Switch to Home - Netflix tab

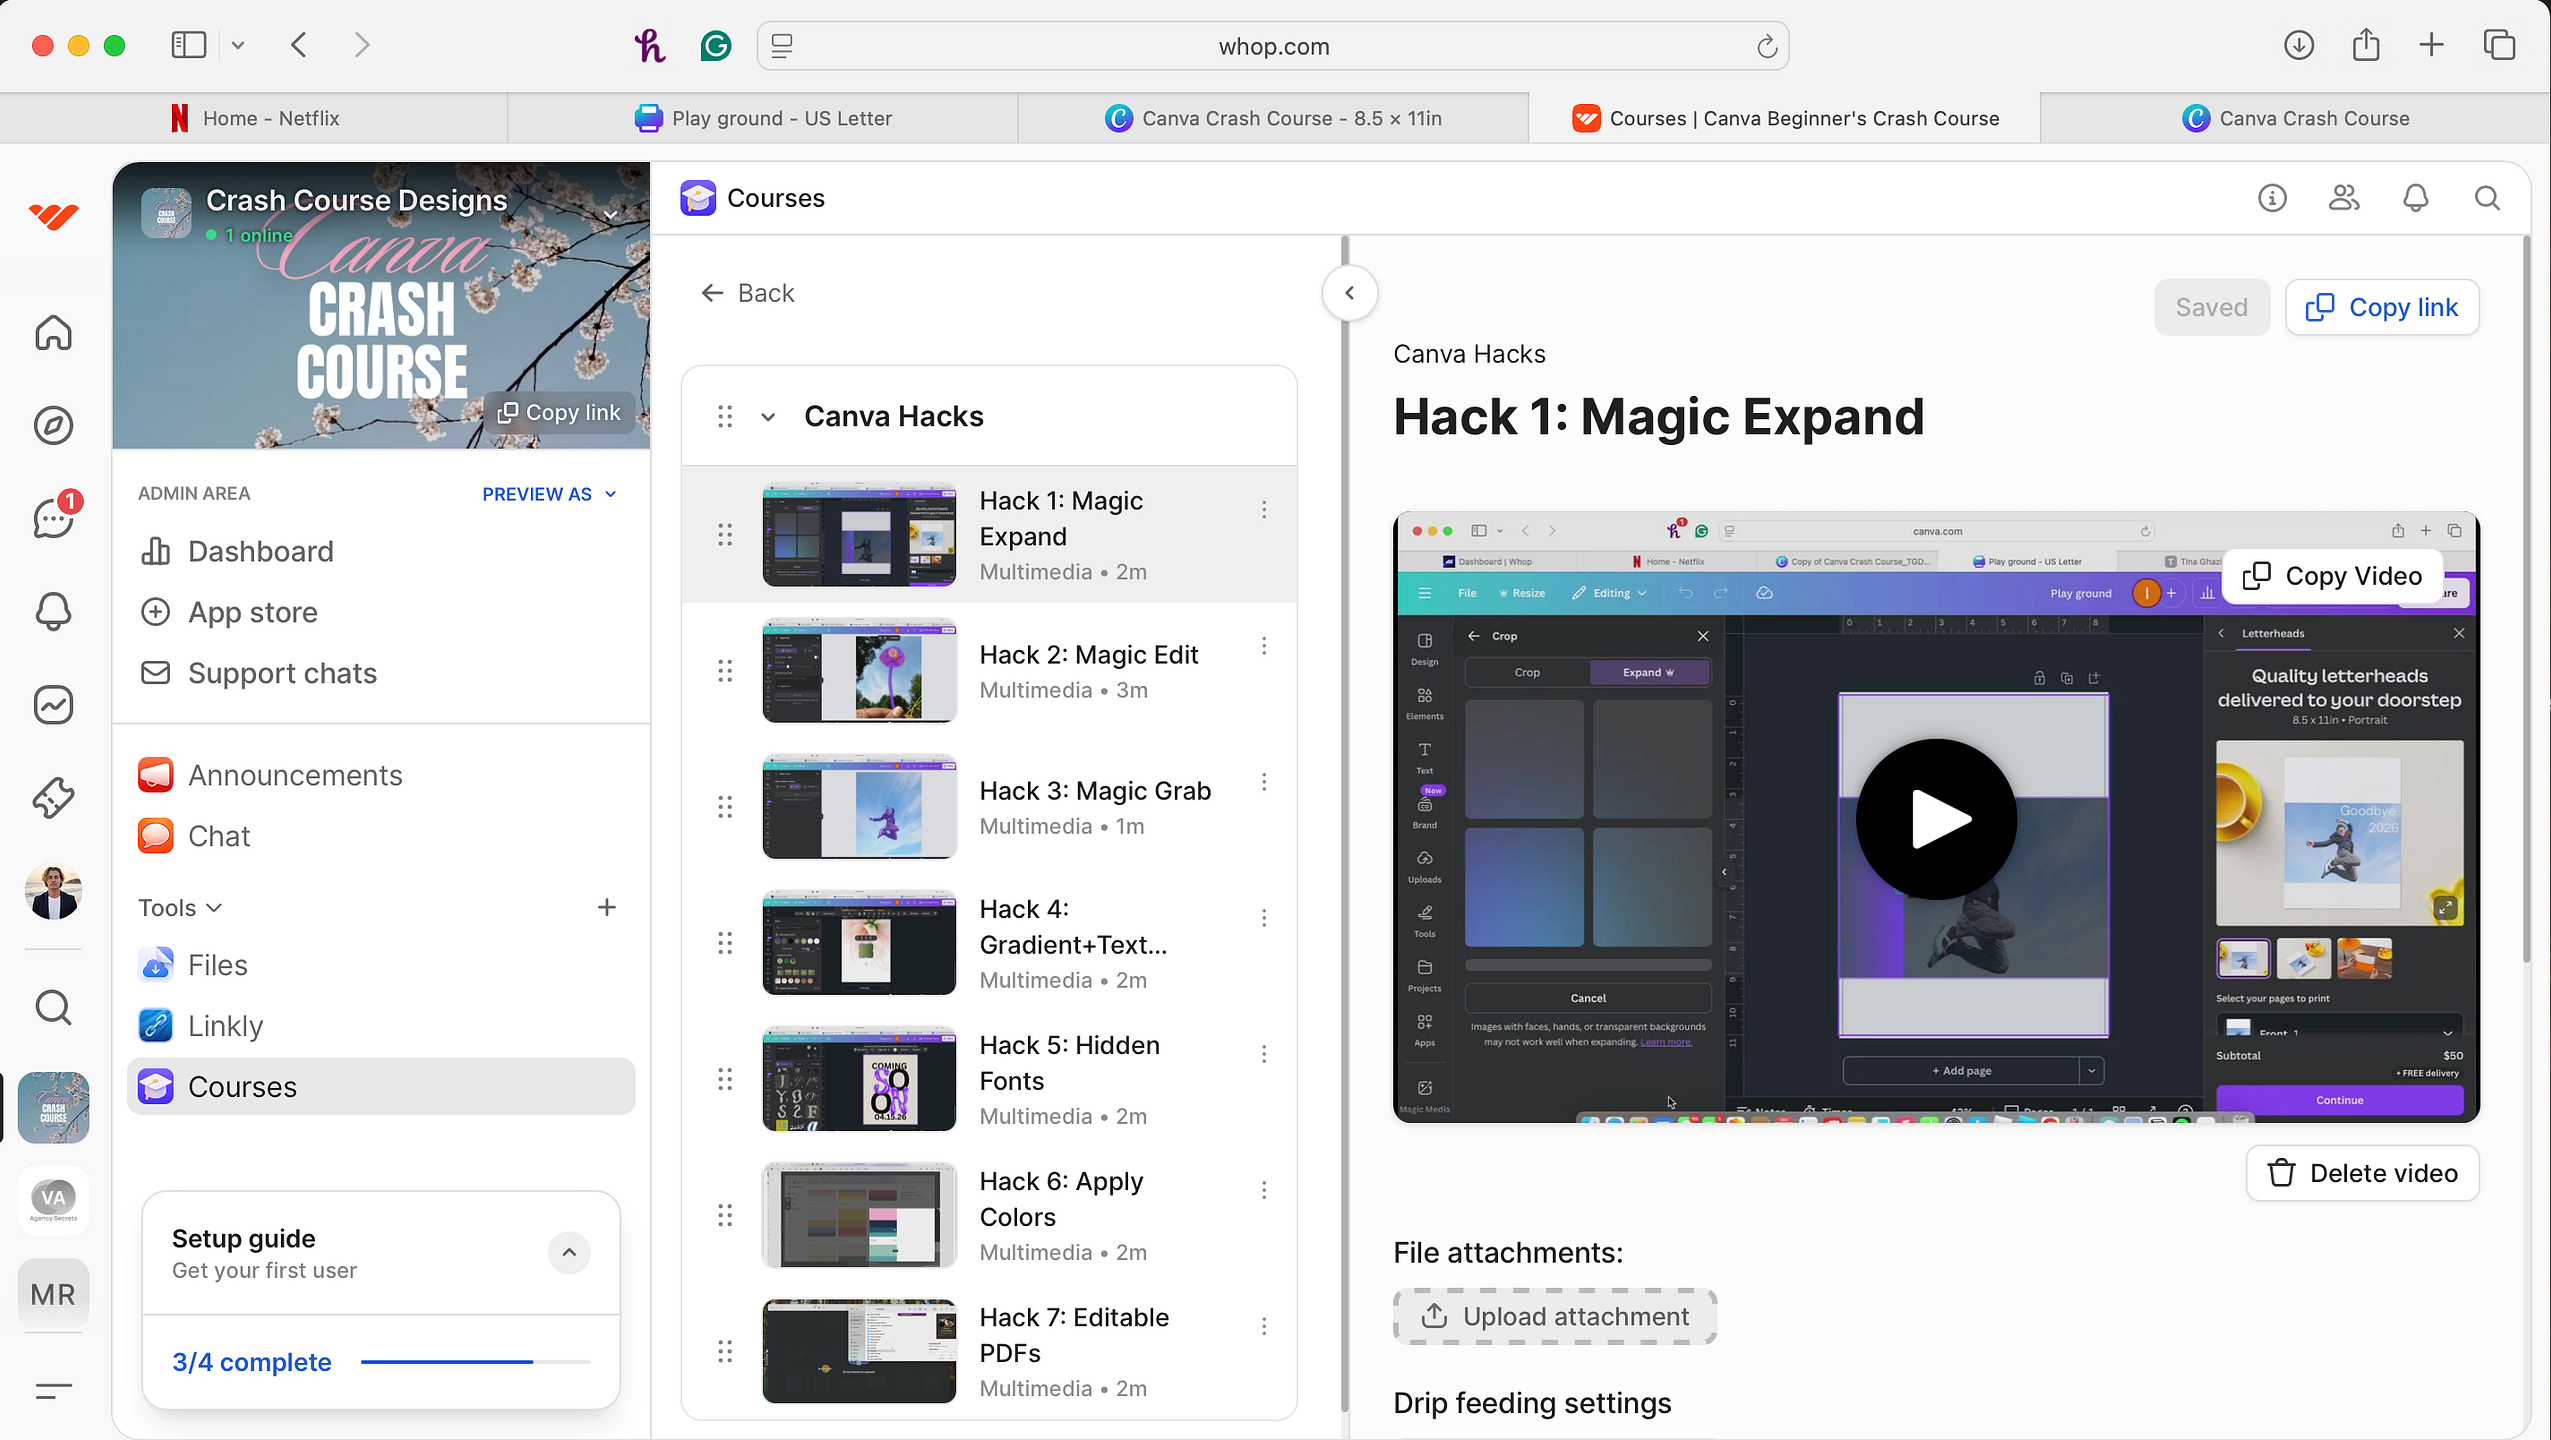coord(254,118)
